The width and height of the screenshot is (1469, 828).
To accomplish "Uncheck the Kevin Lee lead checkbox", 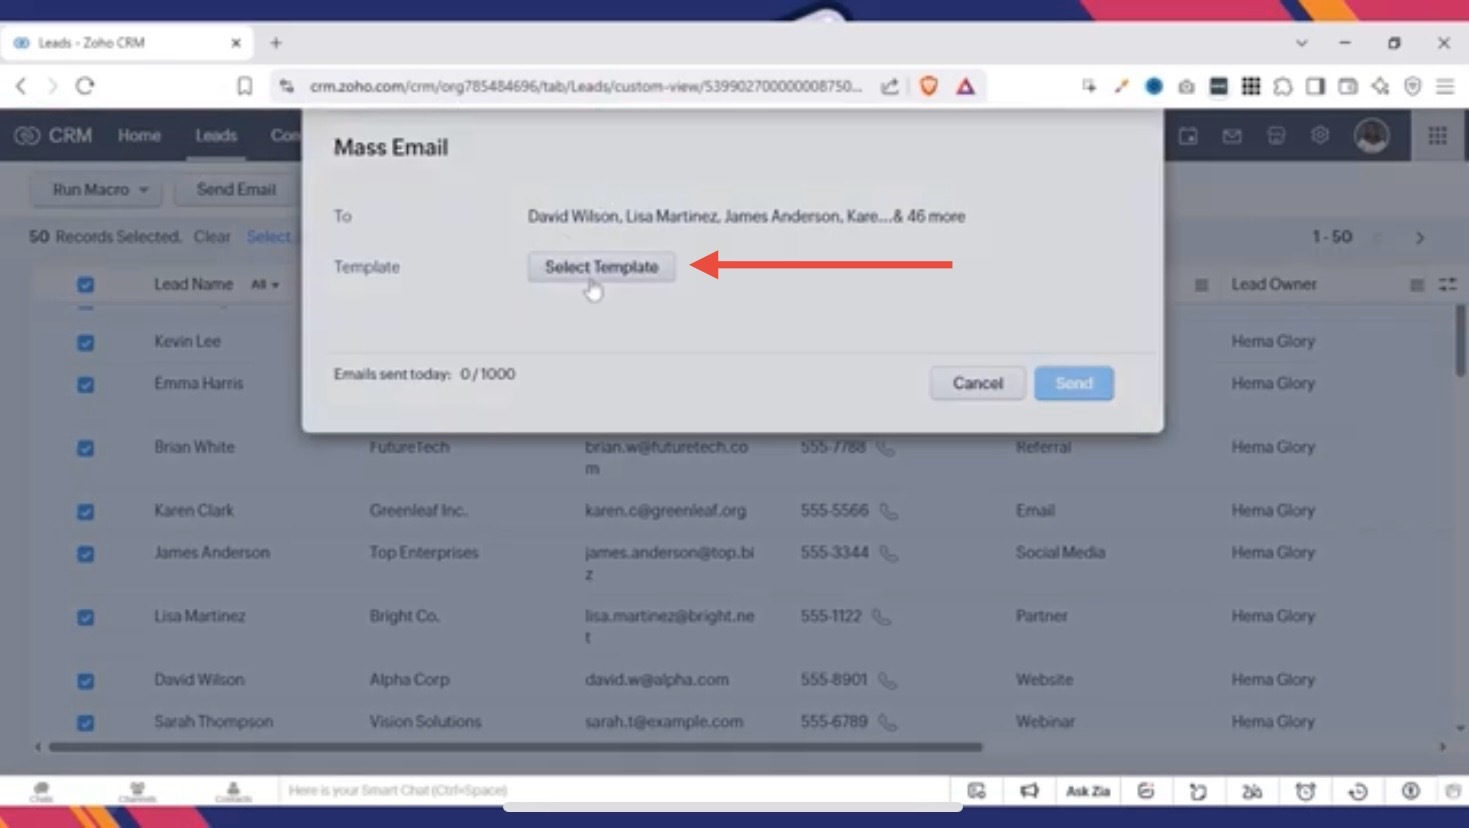I will [x=86, y=342].
